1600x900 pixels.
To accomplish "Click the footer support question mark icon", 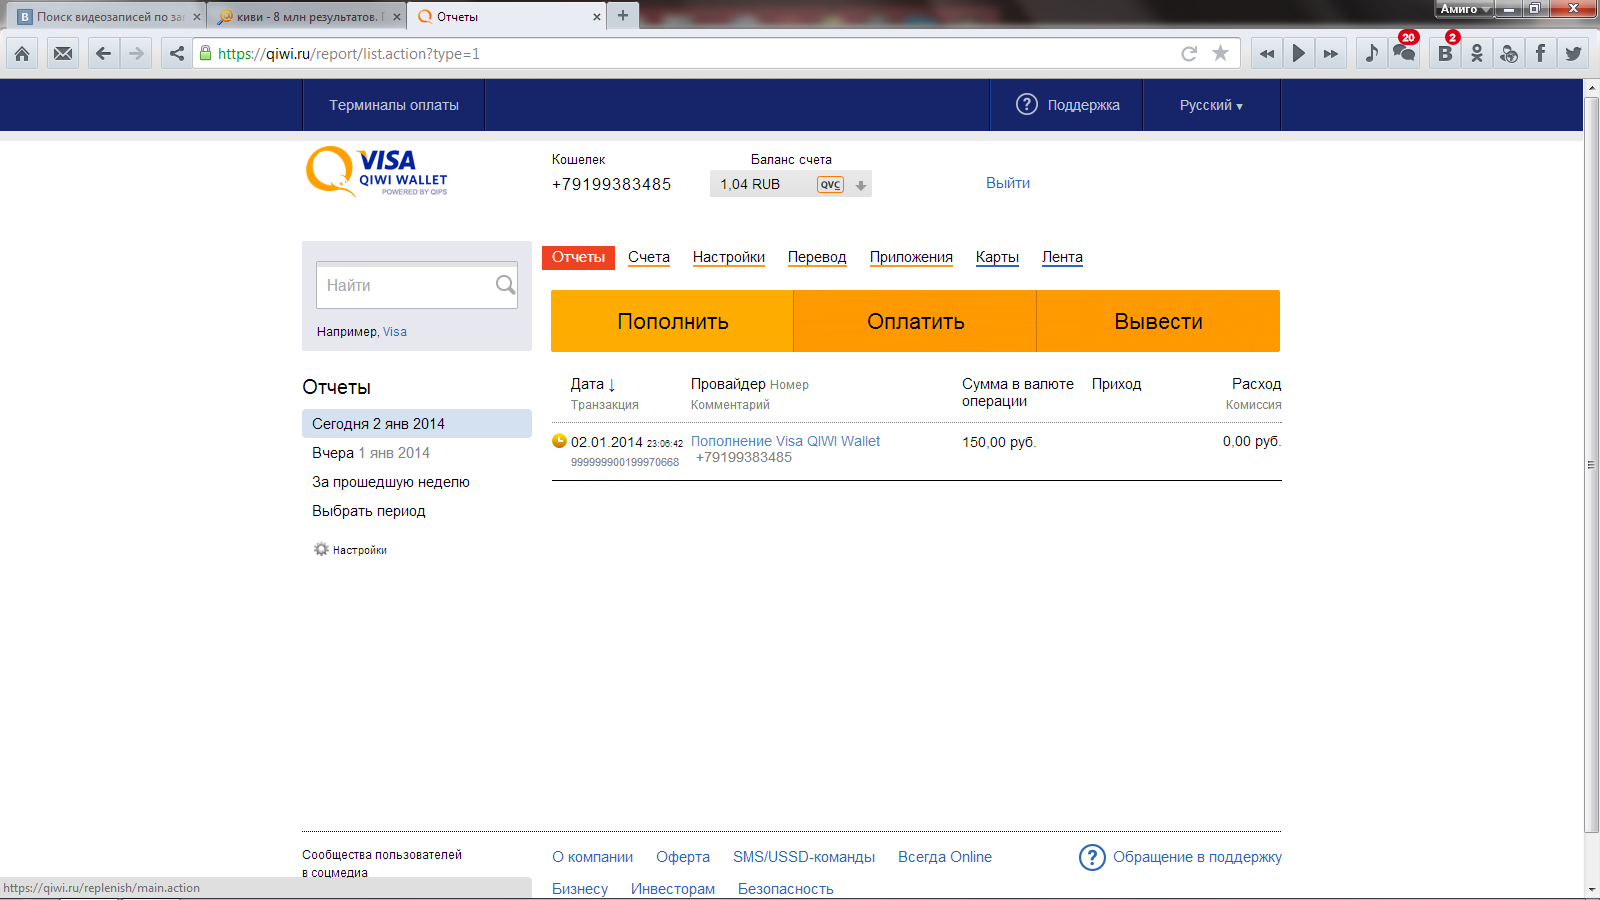I will coord(1092,857).
